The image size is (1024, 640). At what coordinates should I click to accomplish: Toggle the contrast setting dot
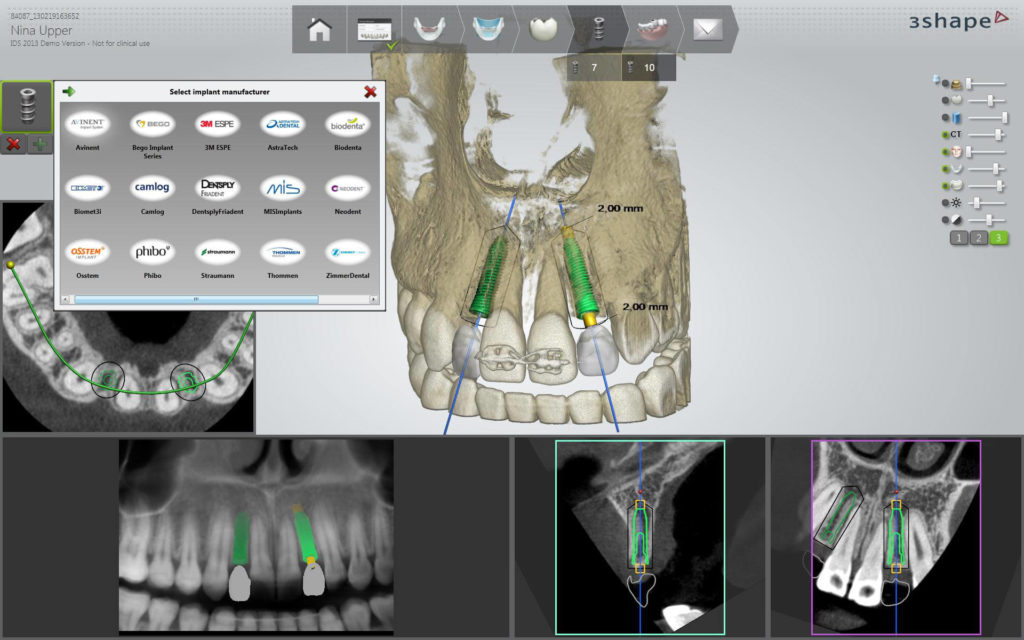pyautogui.click(x=946, y=220)
